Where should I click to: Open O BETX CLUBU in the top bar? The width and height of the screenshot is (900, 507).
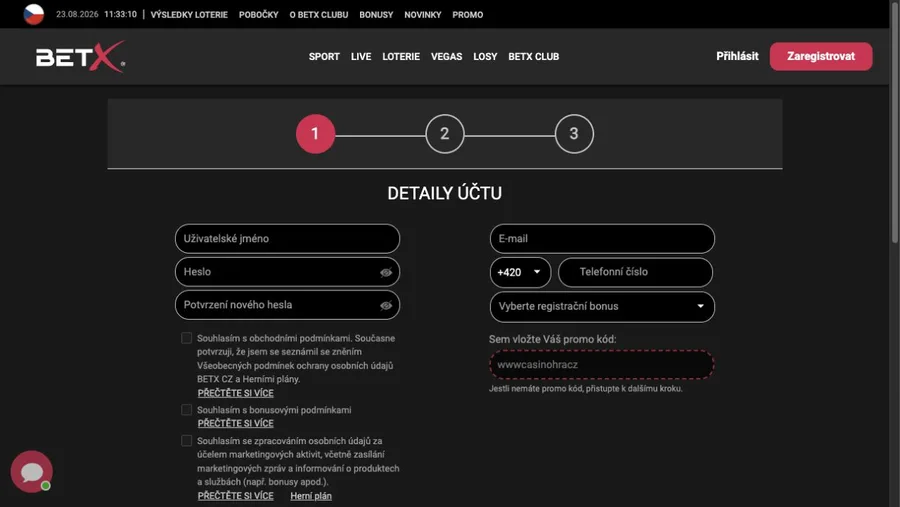tap(319, 14)
